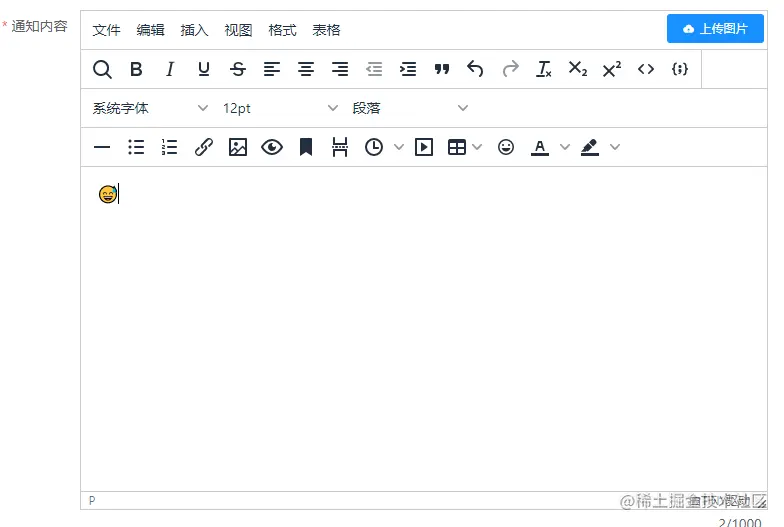Open the 表格 menu
This screenshot has height=527, width=784.
tap(326, 30)
